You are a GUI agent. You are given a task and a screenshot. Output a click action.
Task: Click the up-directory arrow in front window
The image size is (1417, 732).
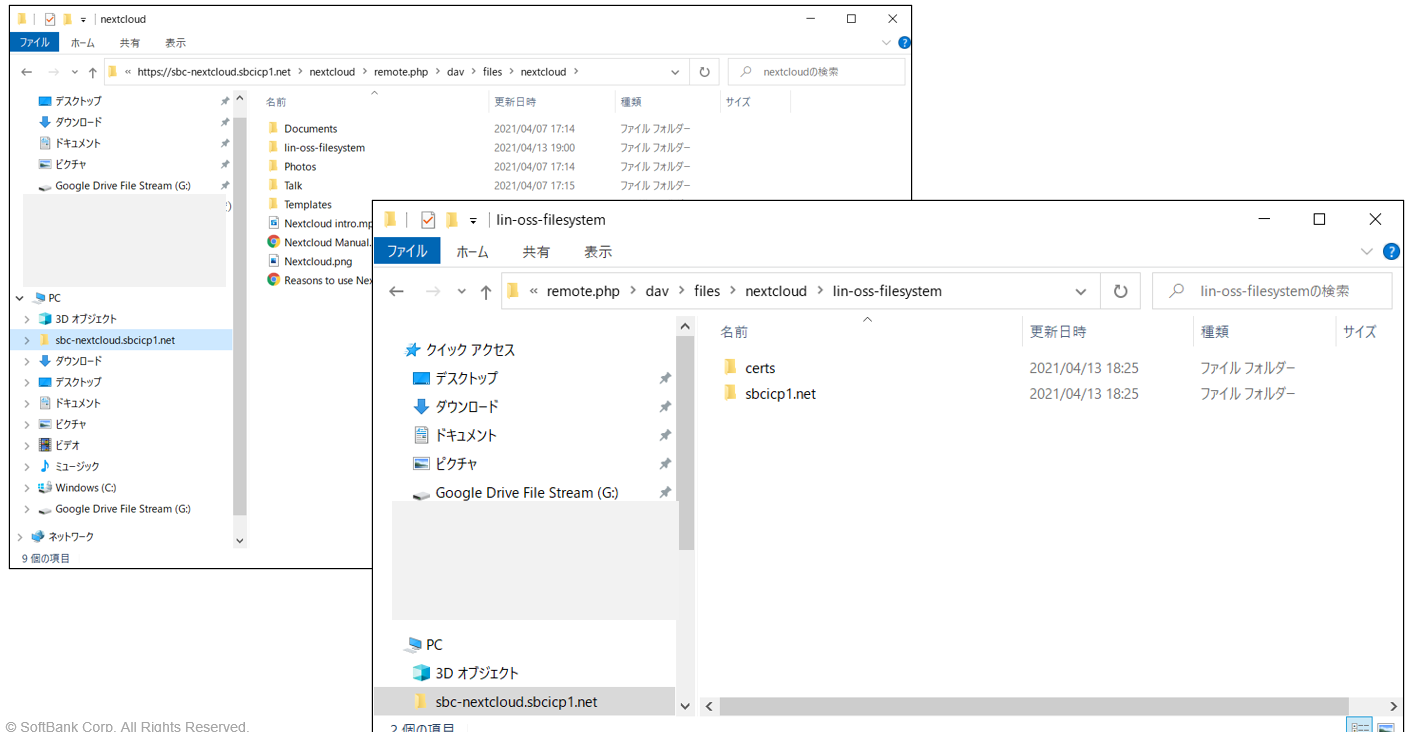pyautogui.click(x=486, y=291)
